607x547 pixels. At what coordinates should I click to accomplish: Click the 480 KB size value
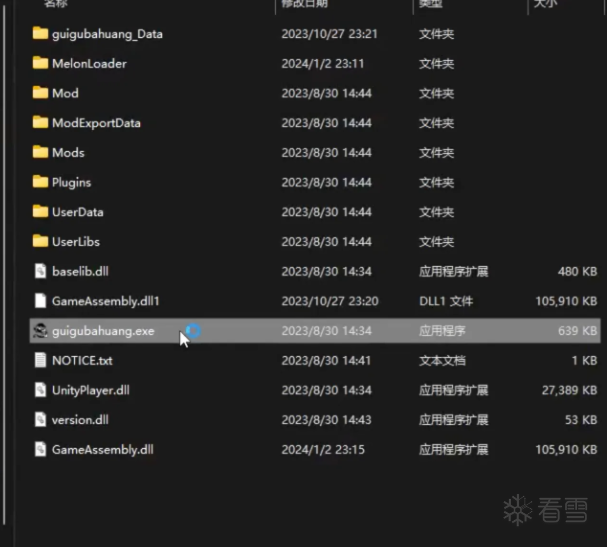(577, 271)
